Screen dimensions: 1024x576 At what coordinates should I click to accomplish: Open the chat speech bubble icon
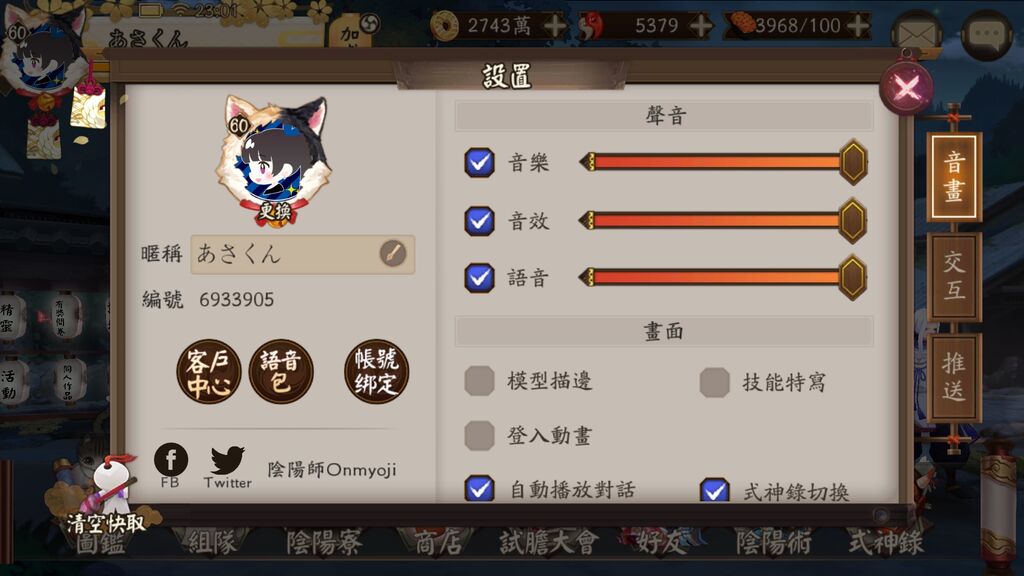coord(987,35)
